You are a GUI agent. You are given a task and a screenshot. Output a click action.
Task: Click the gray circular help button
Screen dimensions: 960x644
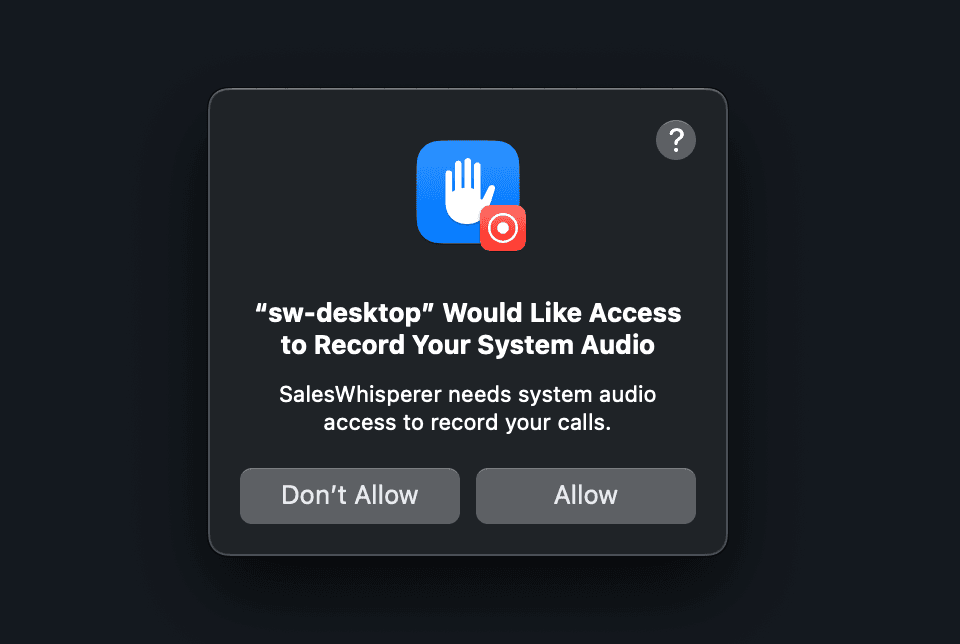tap(675, 140)
